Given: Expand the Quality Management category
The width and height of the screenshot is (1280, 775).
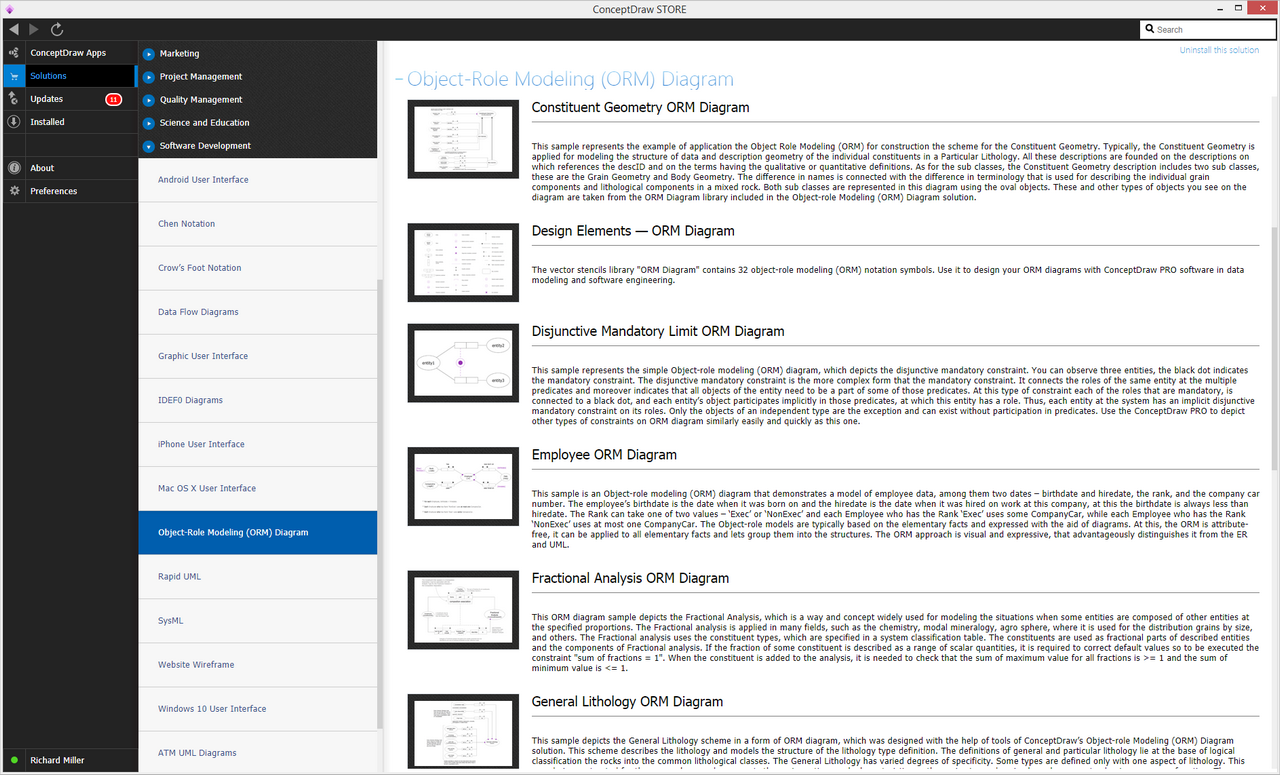Looking at the screenshot, I should tap(149, 100).
